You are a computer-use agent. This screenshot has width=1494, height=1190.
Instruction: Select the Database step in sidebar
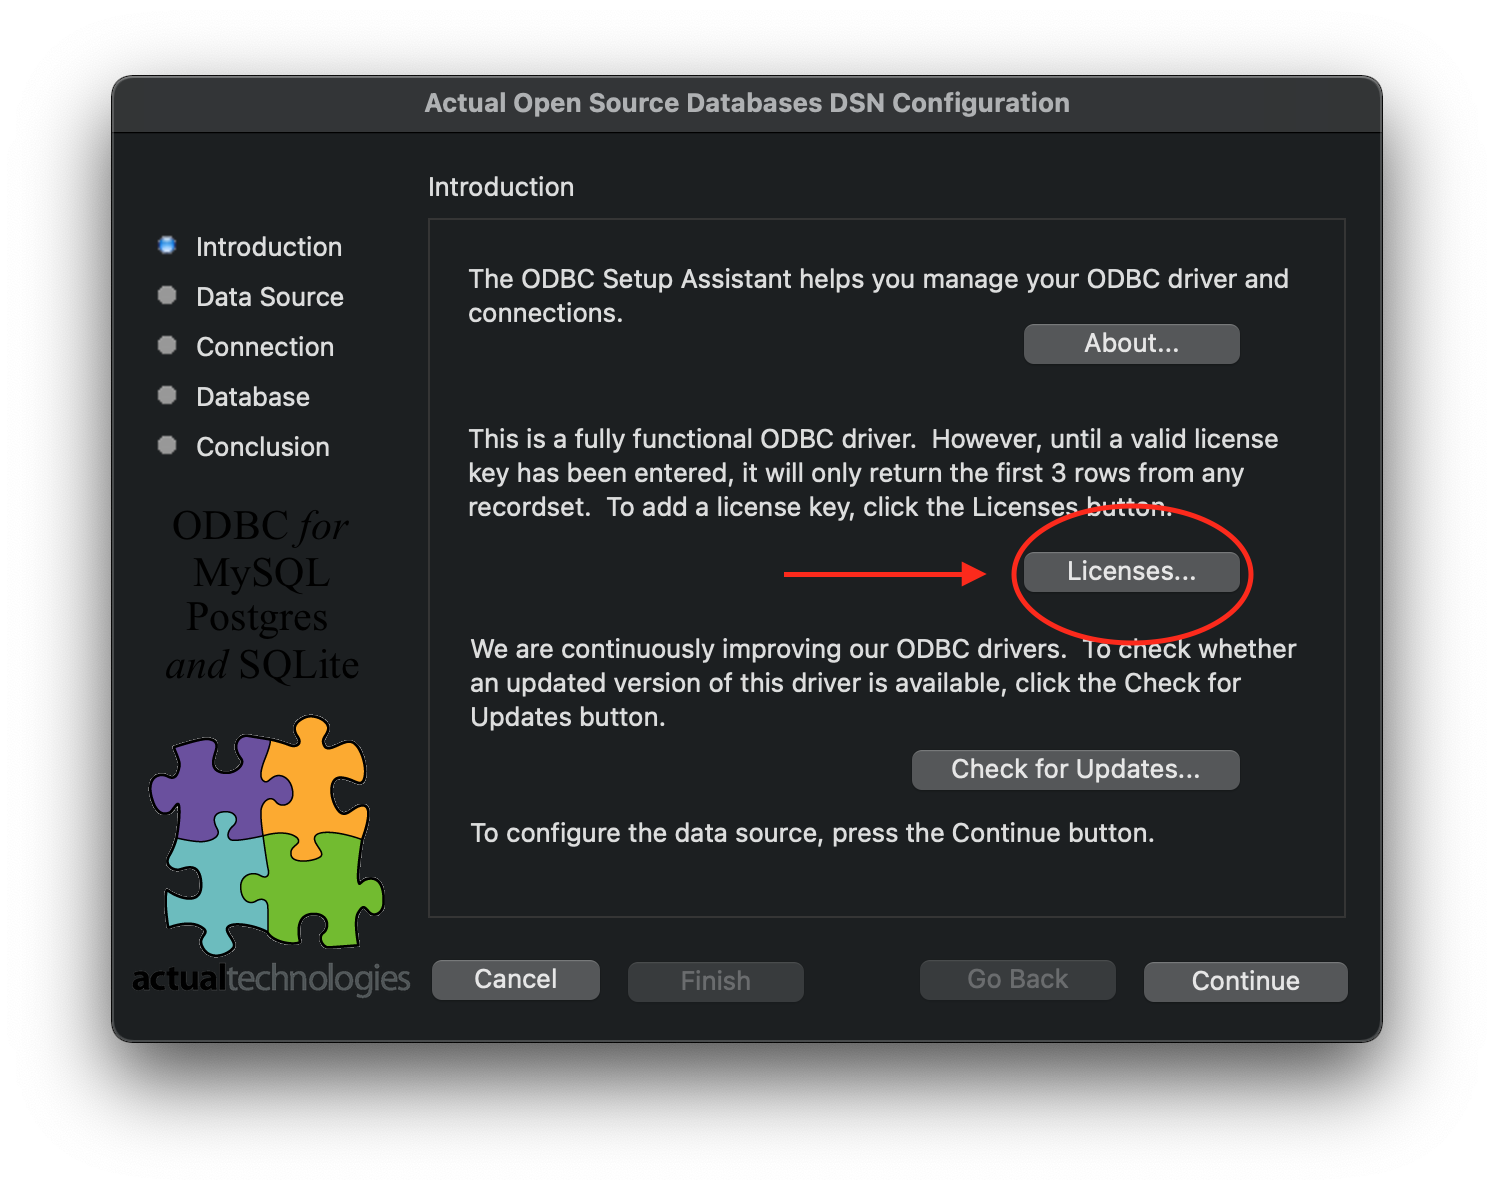pyautogui.click(x=253, y=397)
